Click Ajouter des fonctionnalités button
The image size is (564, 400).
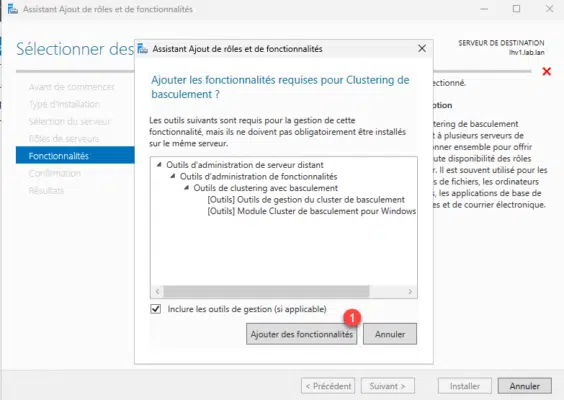(301, 334)
